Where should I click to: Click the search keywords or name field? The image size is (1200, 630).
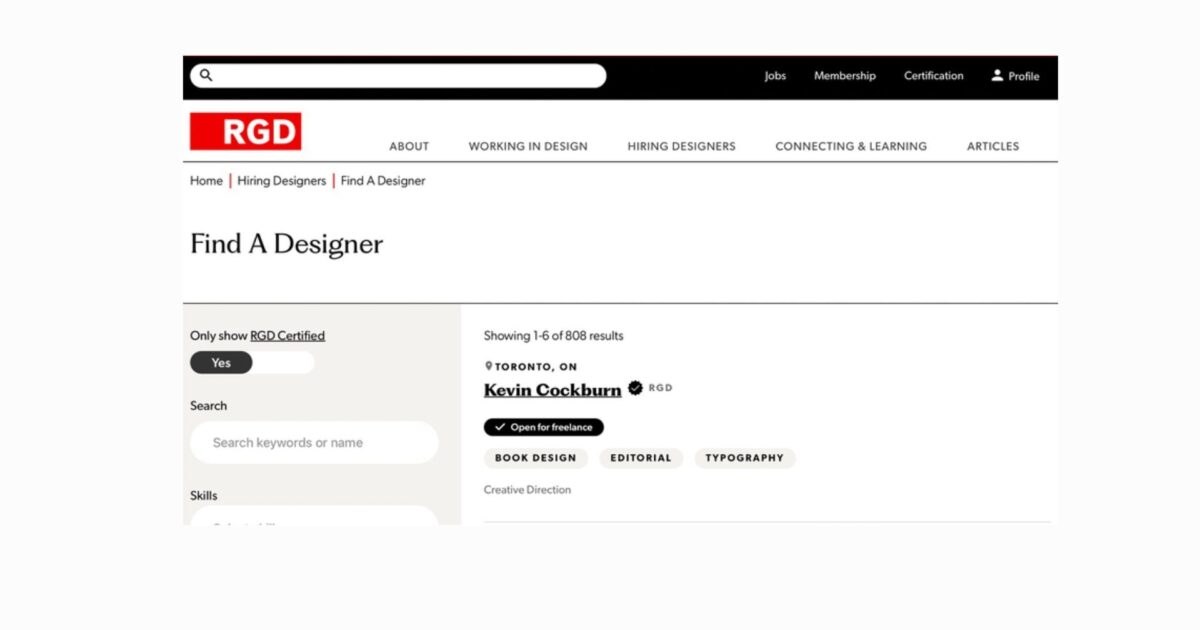coord(314,442)
